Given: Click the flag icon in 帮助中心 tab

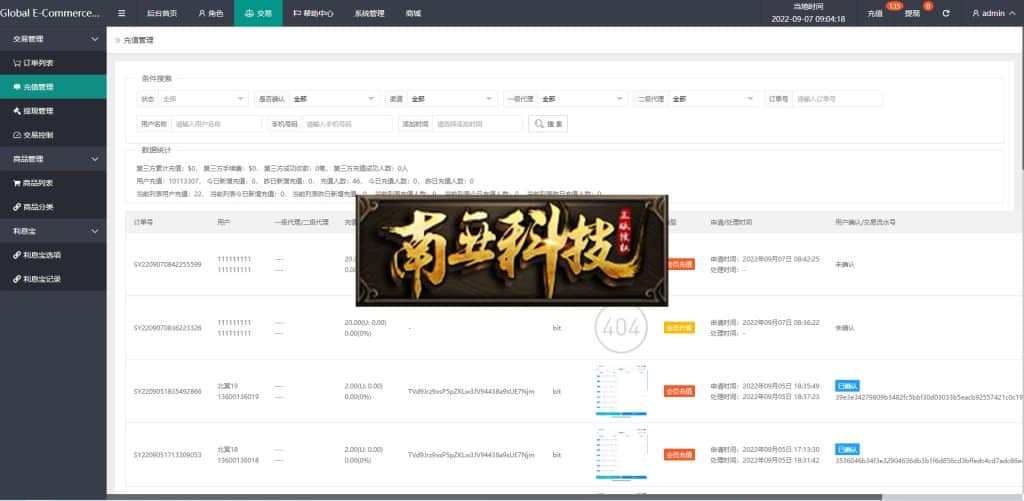Looking at the screenshot, I should coord(297,13).
